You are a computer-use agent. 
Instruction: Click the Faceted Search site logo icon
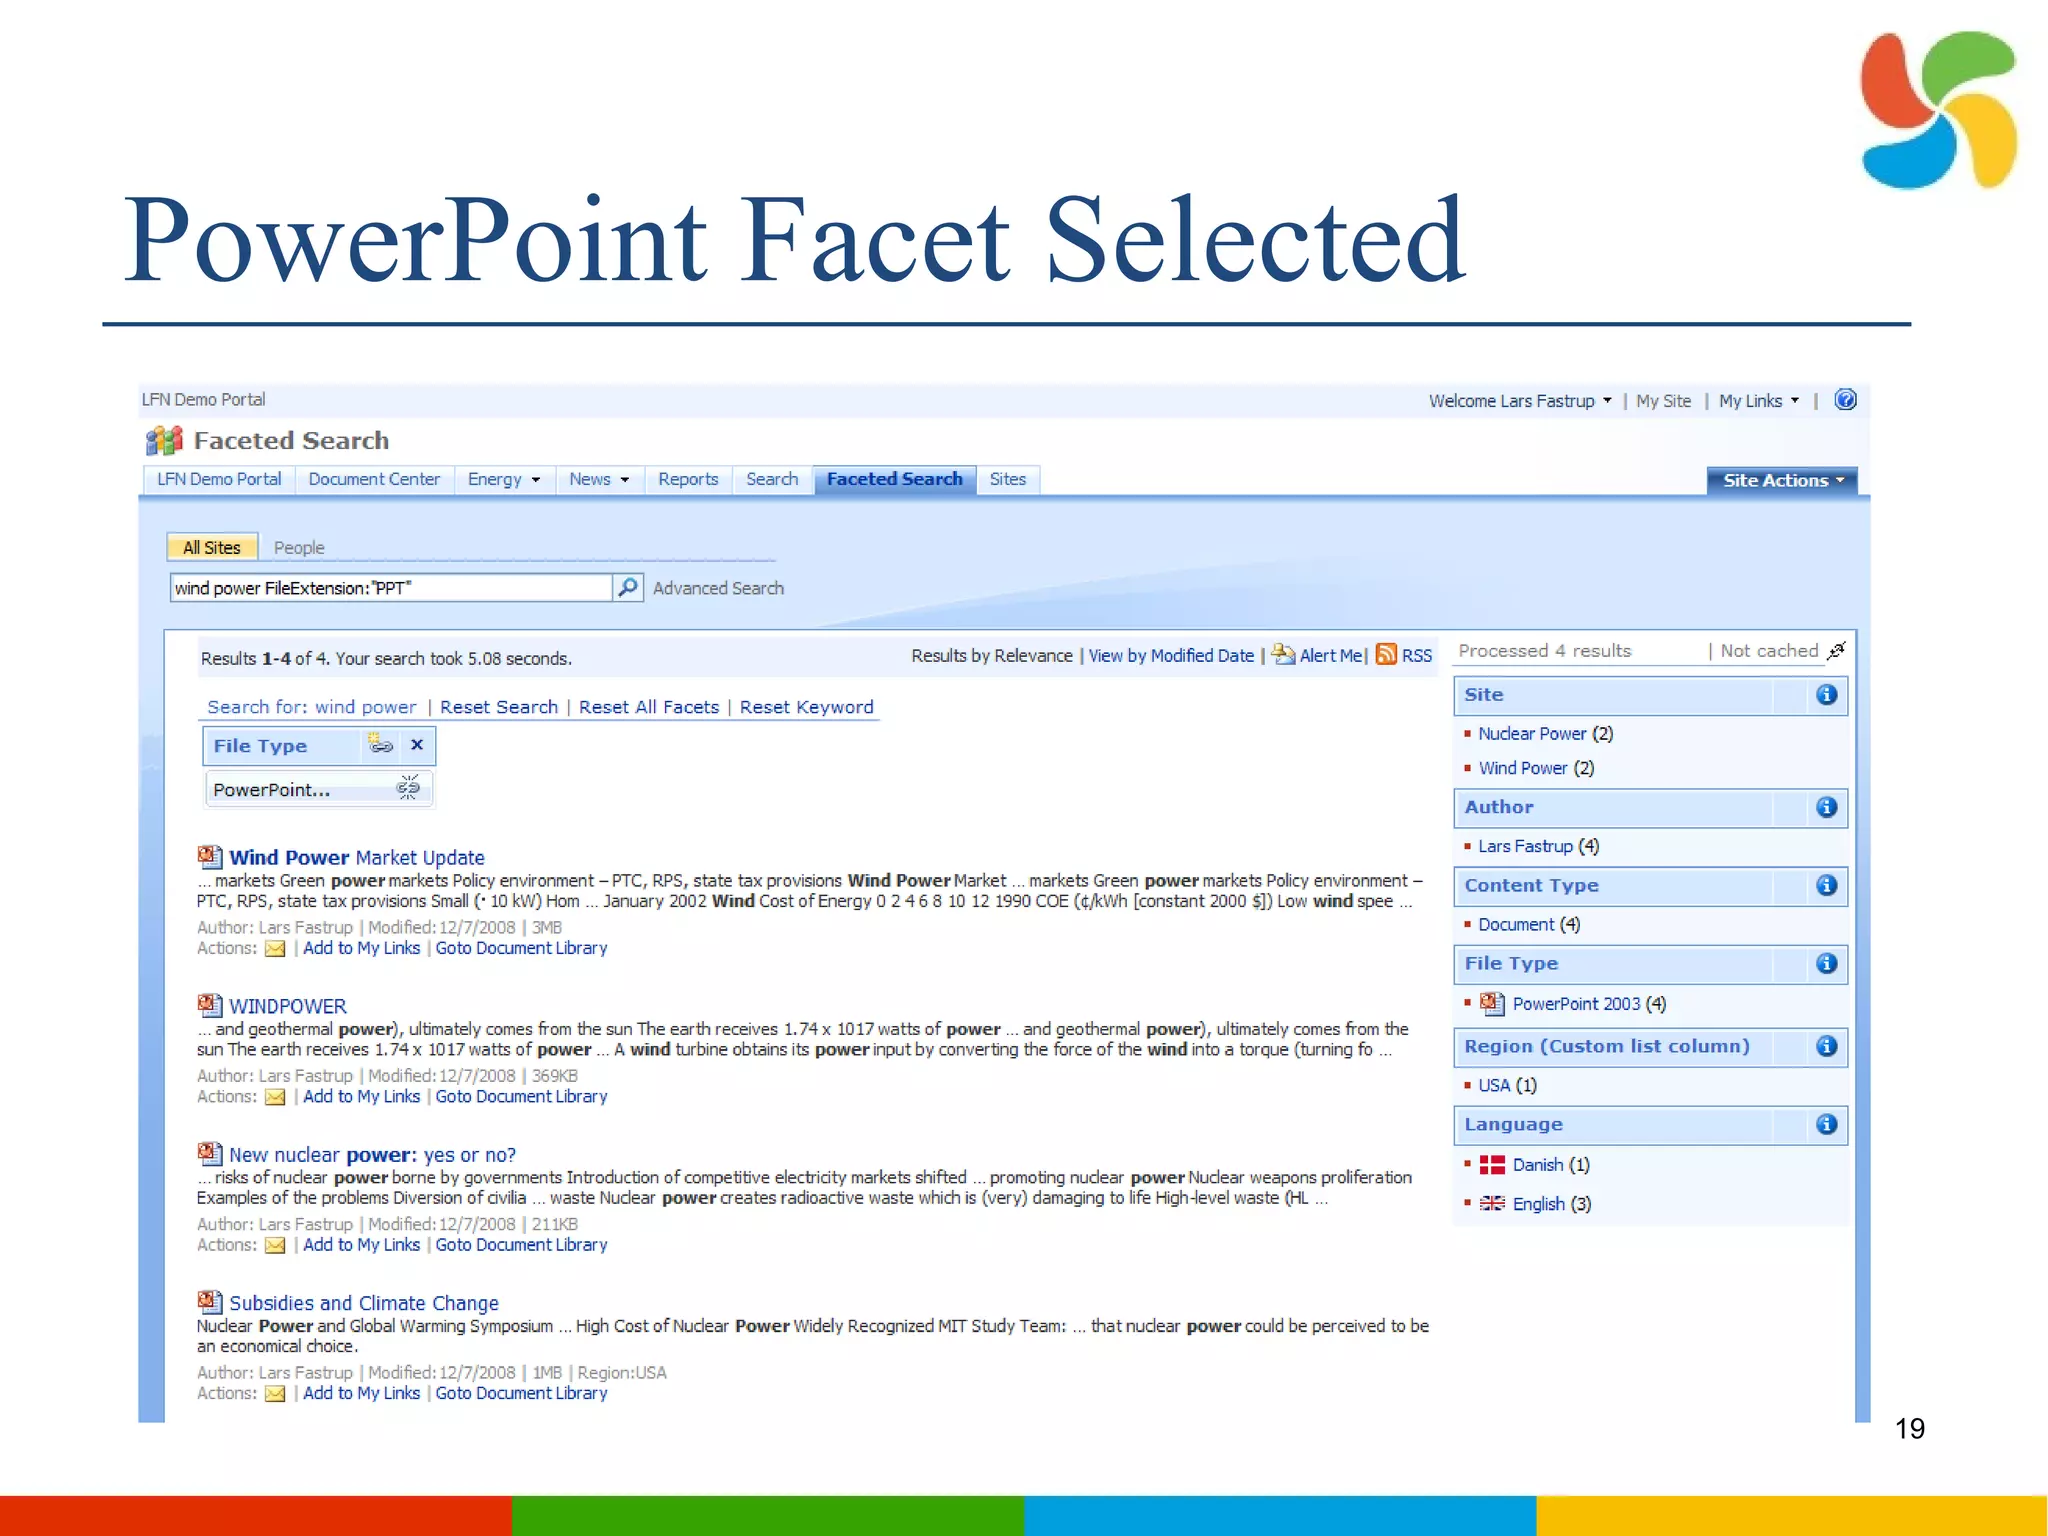165,440
